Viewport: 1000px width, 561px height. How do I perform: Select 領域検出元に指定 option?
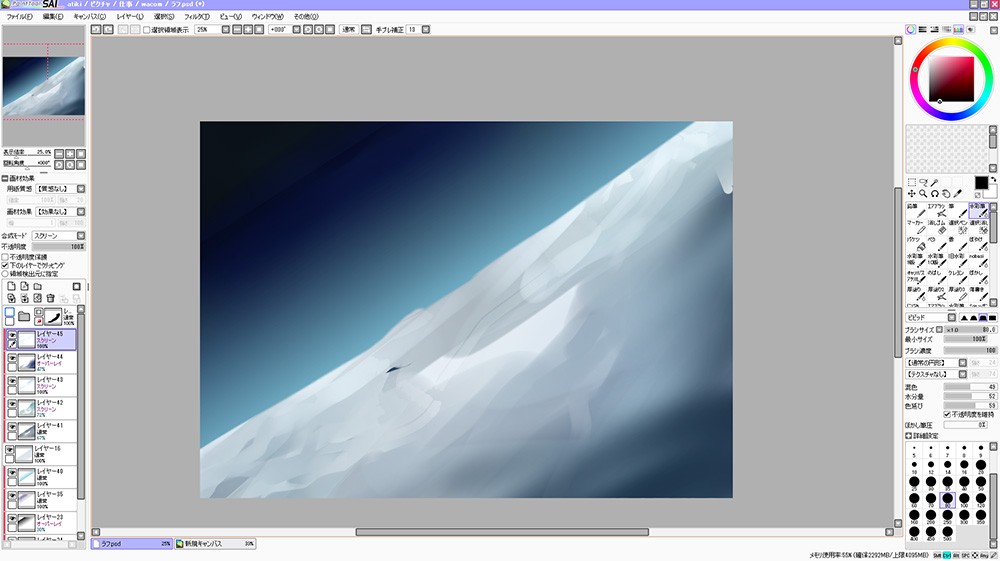pyautogui.click(x=5, y=273)
